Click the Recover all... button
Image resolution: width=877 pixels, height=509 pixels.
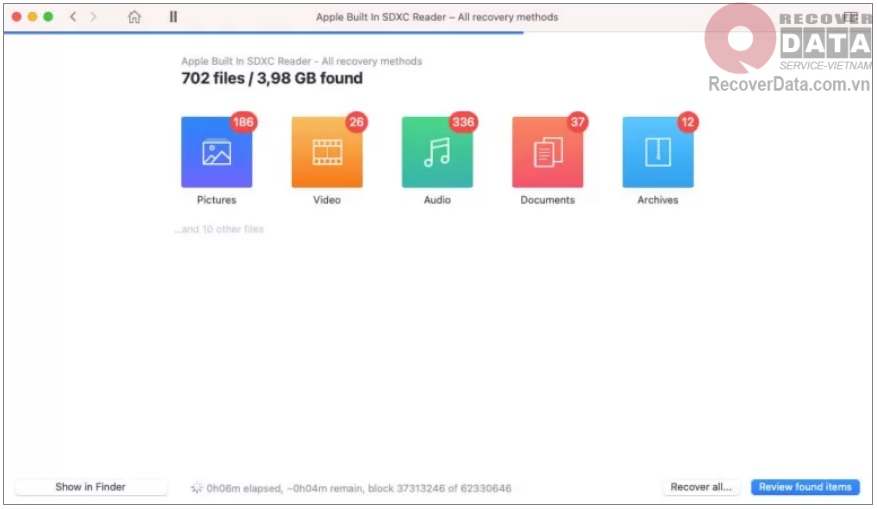coord(701,487)
